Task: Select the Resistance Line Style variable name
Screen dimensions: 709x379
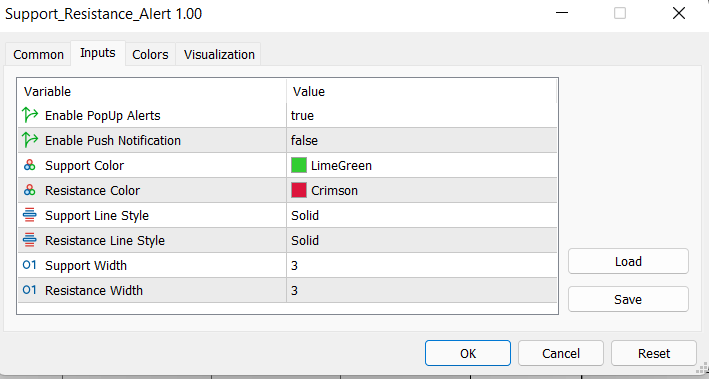Action: 105,241
